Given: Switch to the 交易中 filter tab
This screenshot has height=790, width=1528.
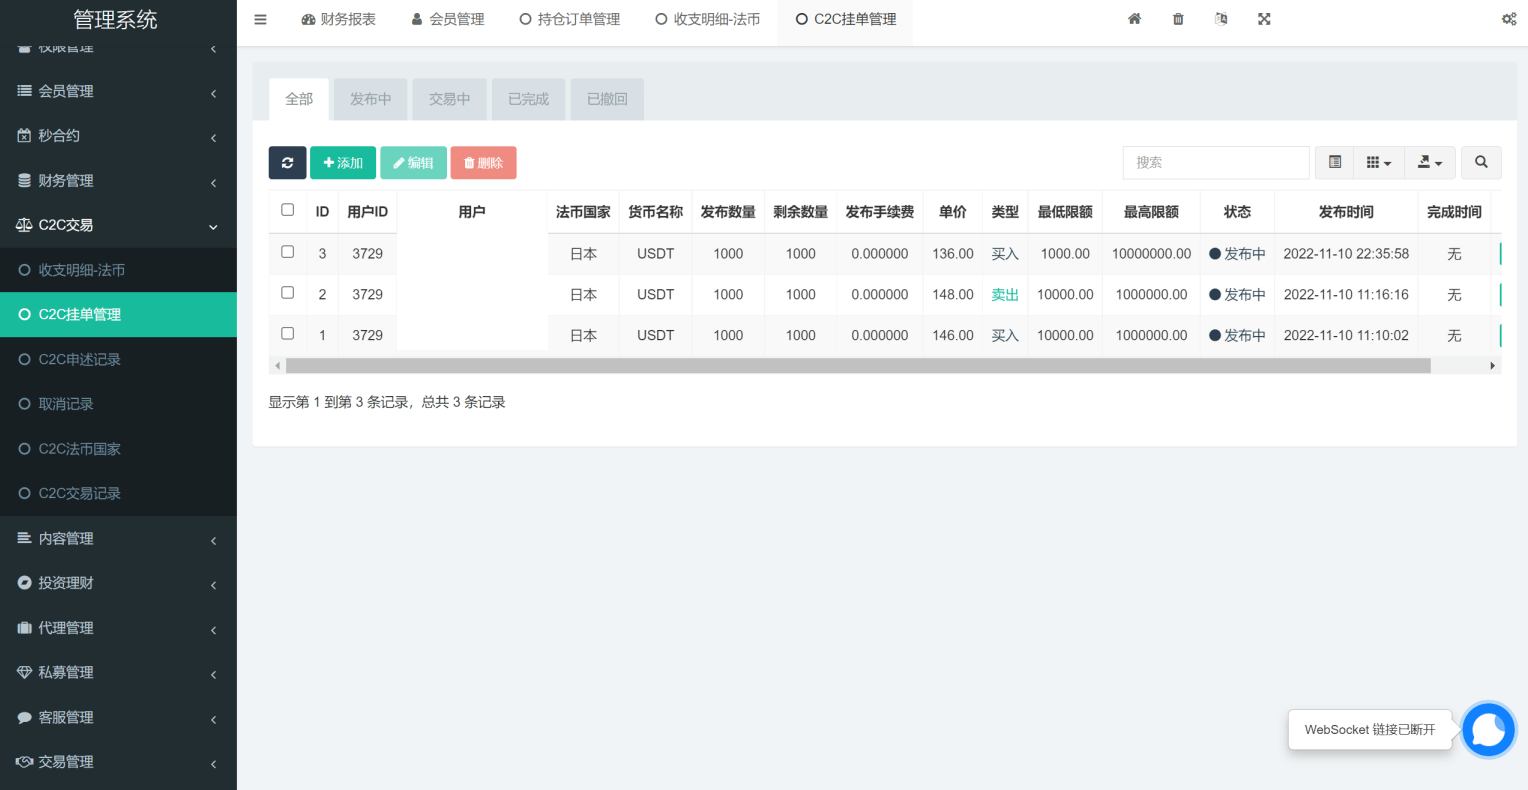Looking at the screenshot, I should (449, 99).
